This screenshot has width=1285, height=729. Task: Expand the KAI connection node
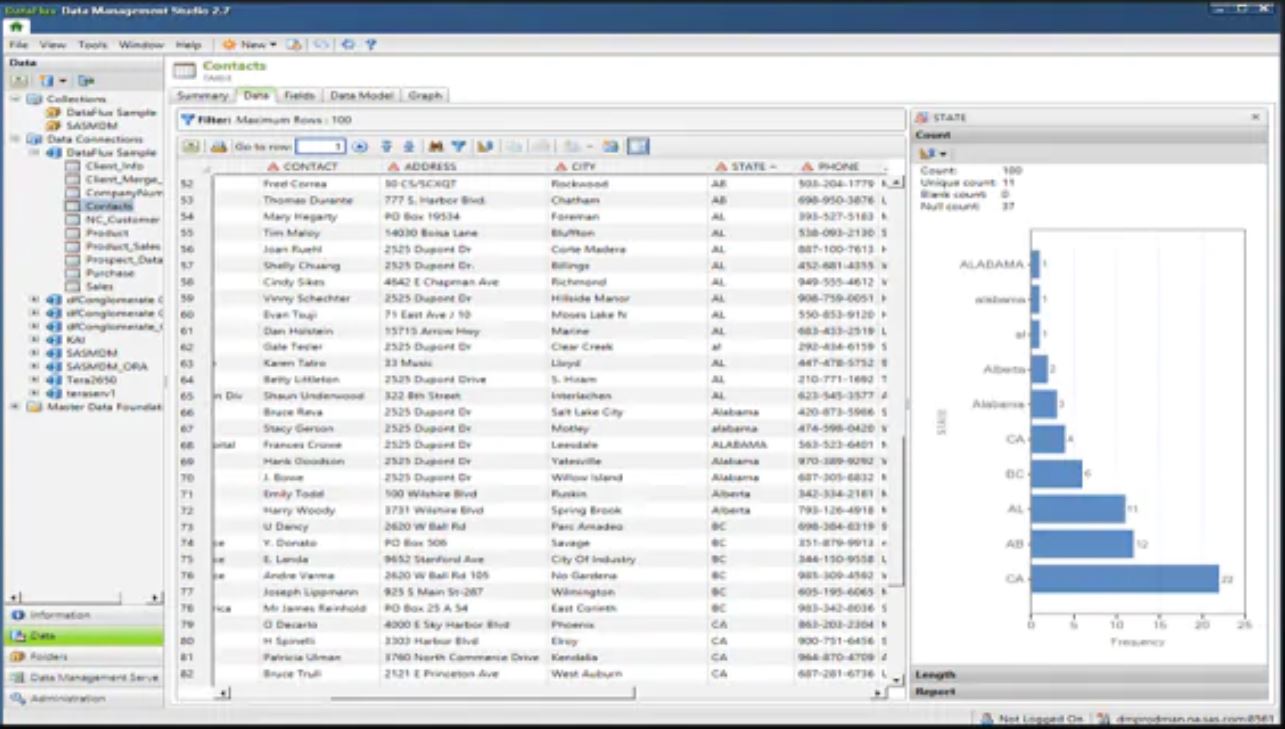(x=35, y=340)
